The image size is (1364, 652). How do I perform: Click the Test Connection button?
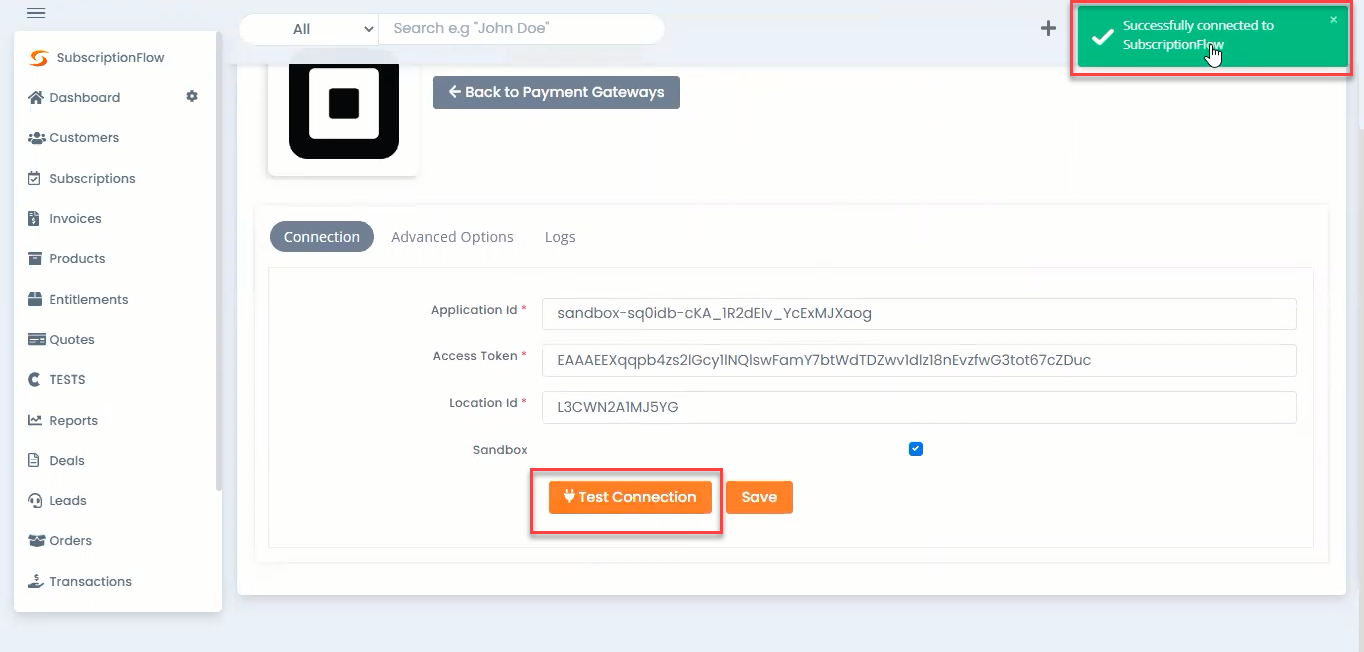point(630,497)
